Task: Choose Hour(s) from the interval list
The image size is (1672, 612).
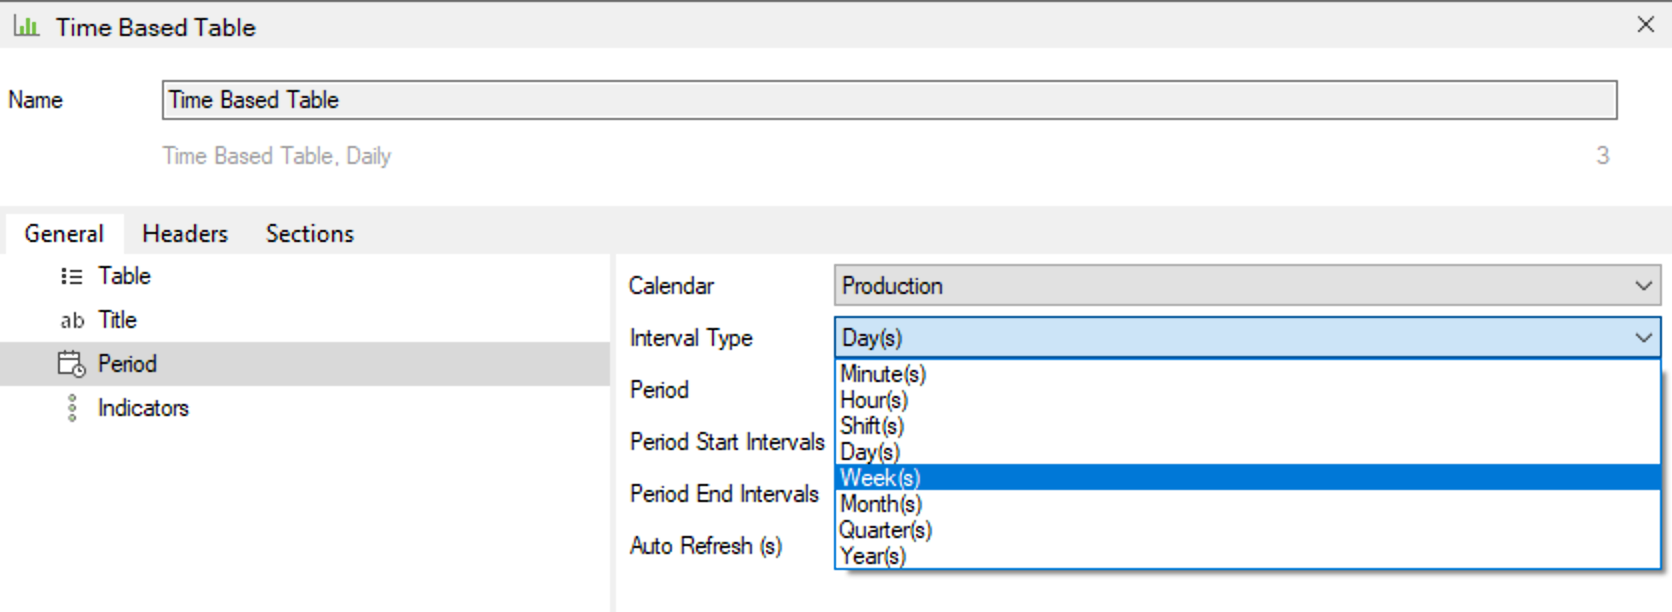Action: click(1247, 400)
